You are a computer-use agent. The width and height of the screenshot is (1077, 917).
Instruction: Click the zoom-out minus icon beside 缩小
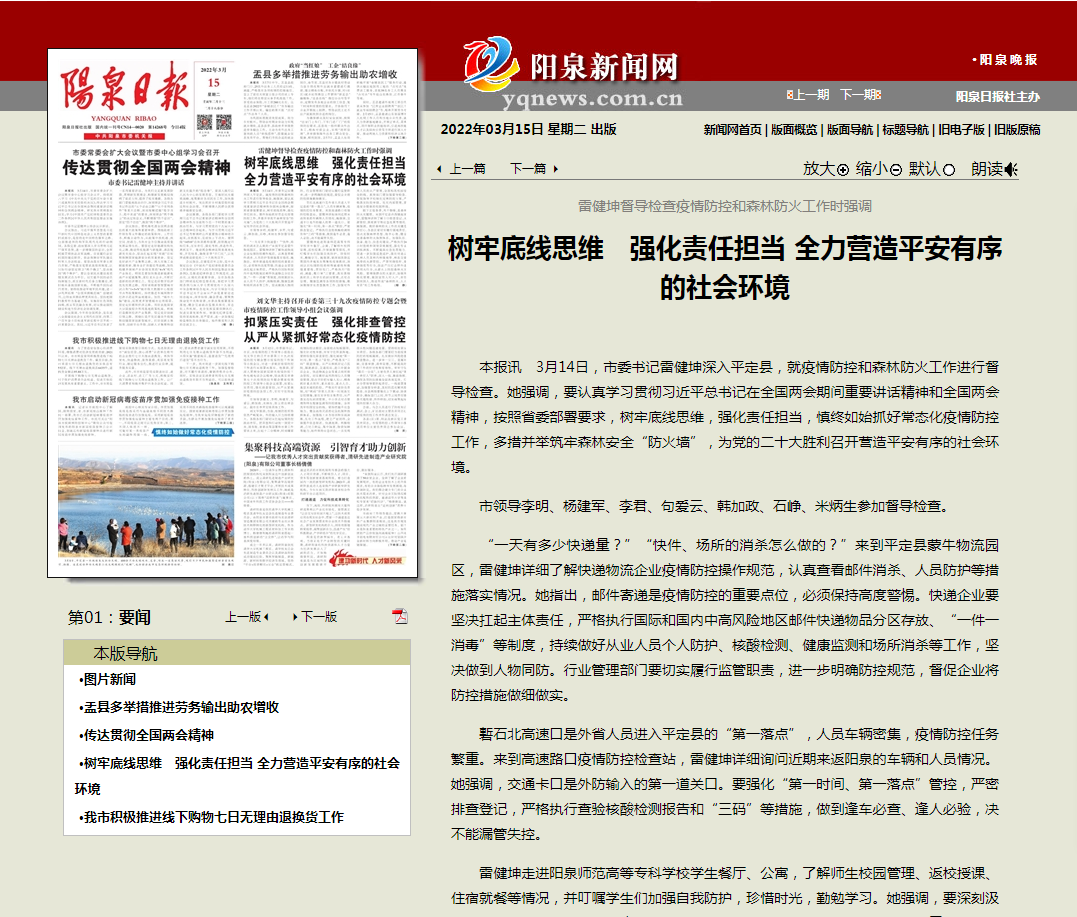[x=896, y=170]
